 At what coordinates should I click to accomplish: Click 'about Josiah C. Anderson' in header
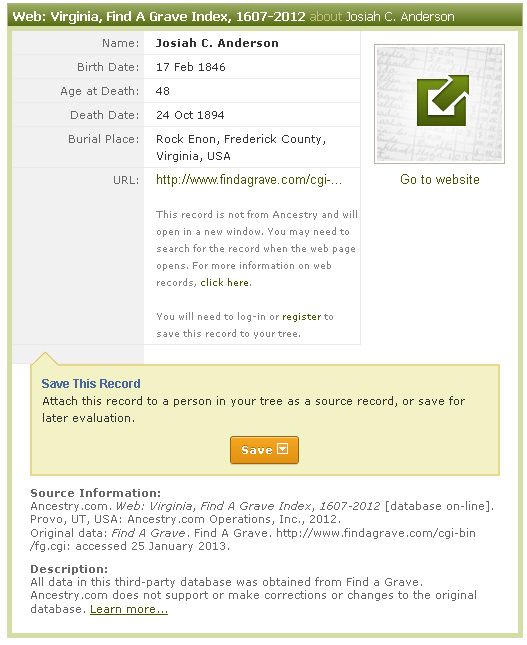point(382,16)
